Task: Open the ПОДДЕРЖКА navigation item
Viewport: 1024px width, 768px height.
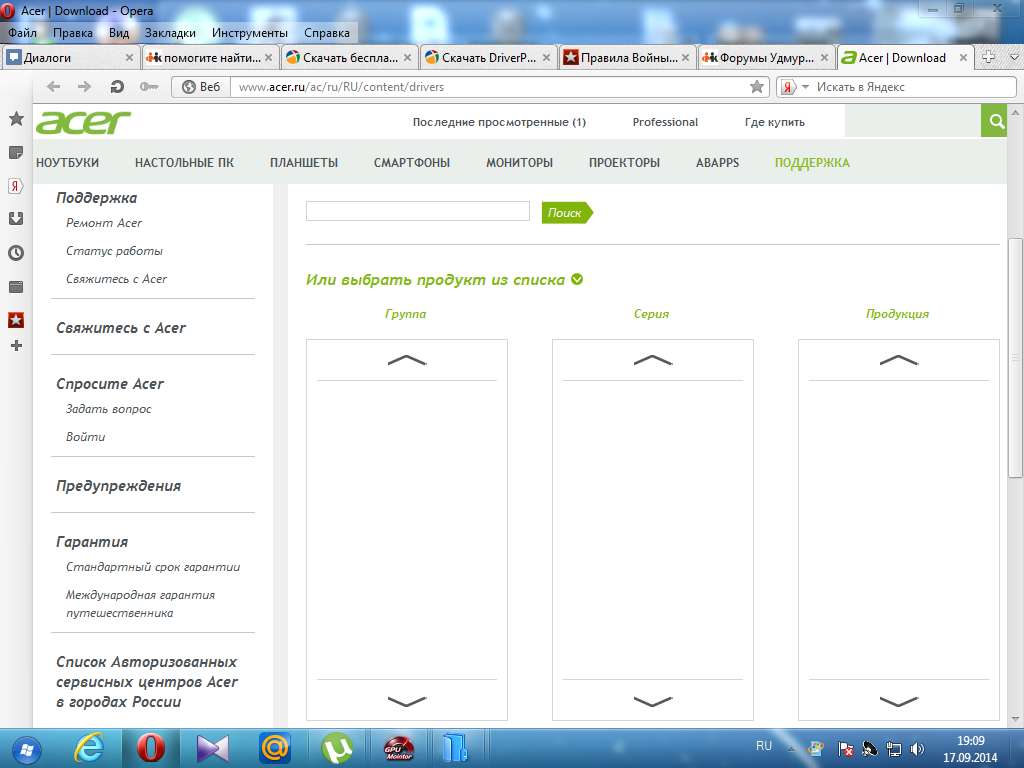Action: coord(812,163)
